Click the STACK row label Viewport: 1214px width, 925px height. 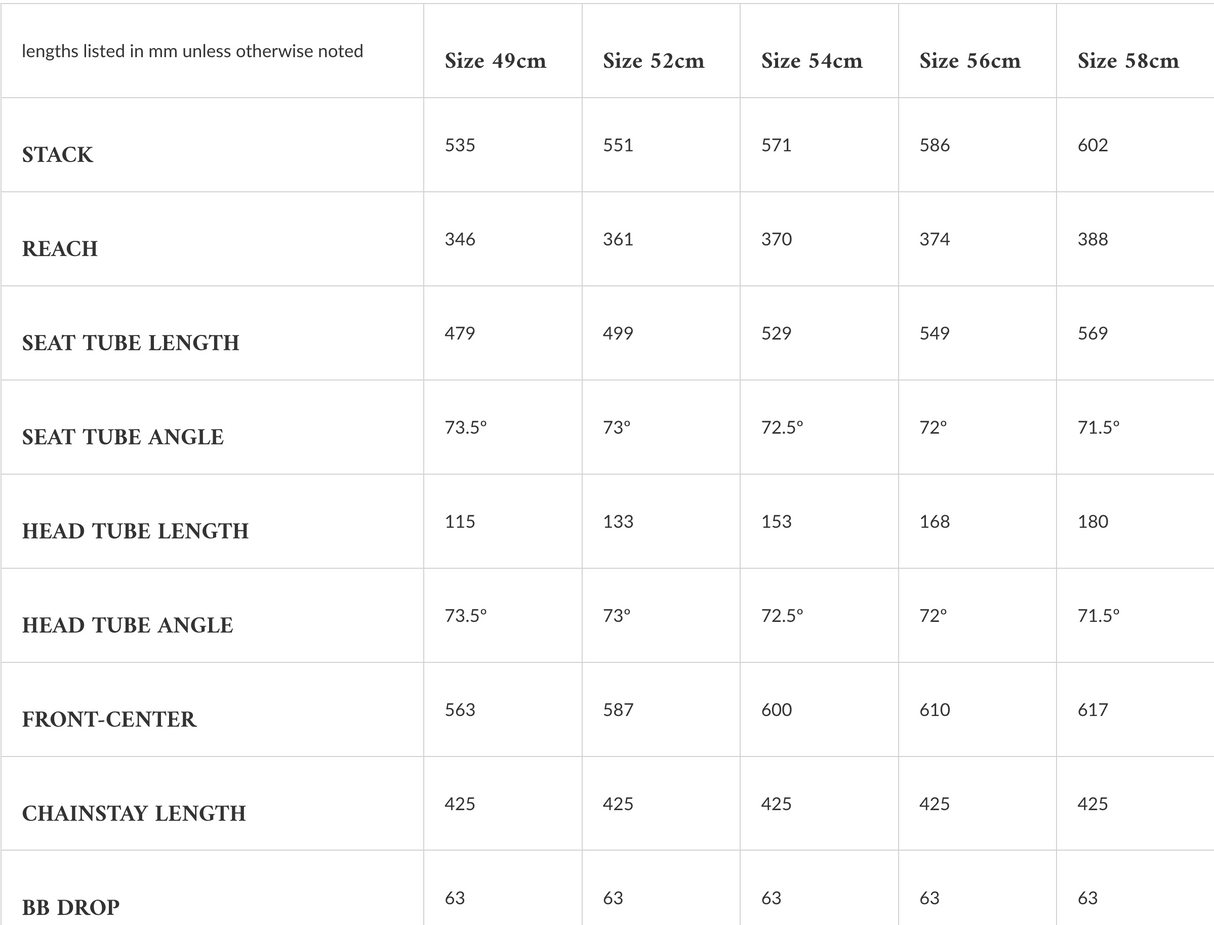[x=58, y=155]
